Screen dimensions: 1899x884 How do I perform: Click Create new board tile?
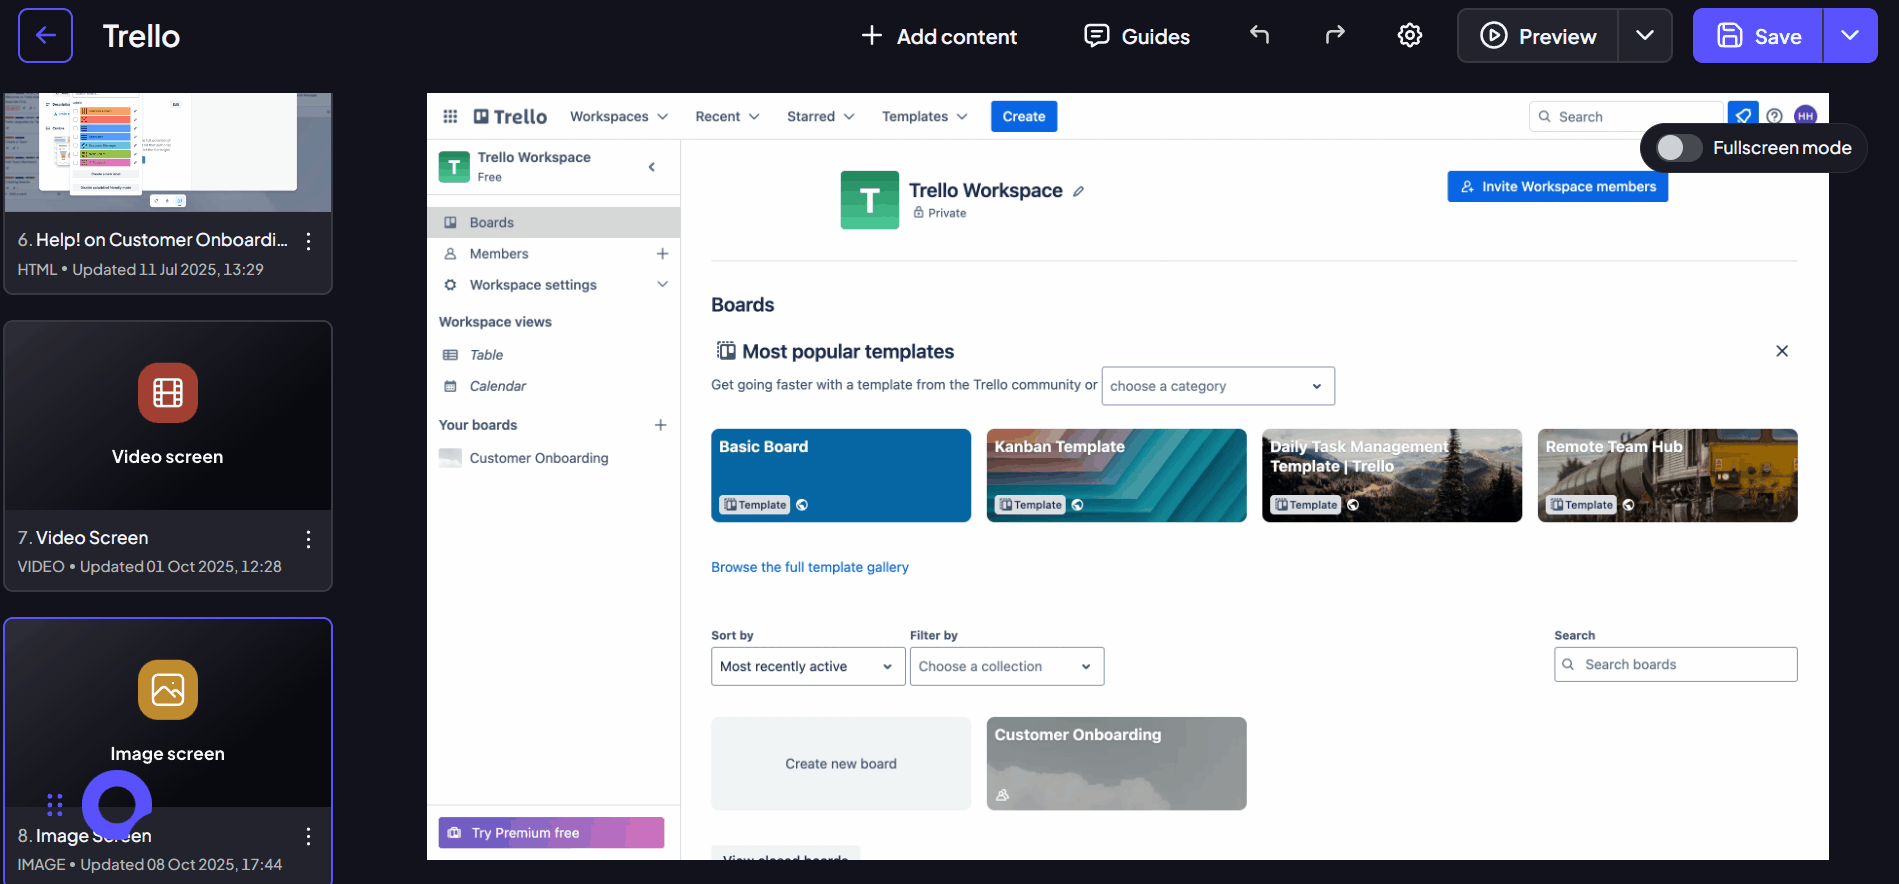pyautogui.click(x=841, y=764)
